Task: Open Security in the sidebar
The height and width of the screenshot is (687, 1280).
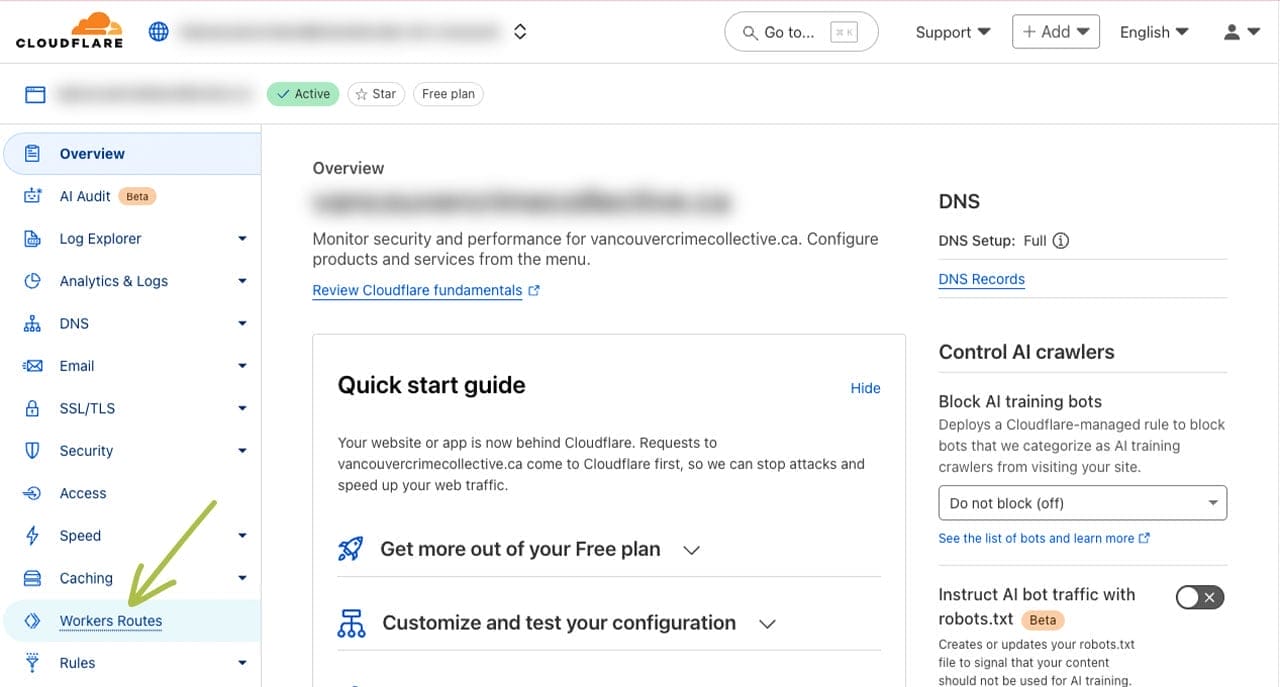Action: [x=86, y=451]
